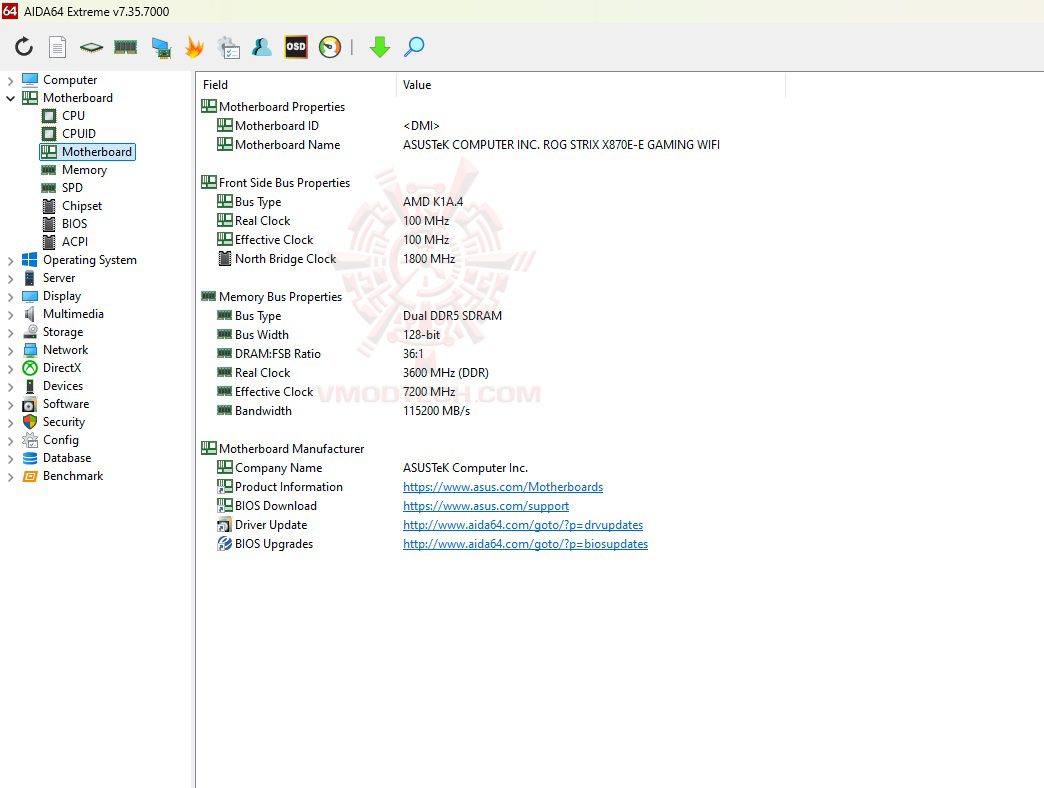Click the user profile toolbar icon
This screenshot has height=788, width=1044.
pos(262,47)
